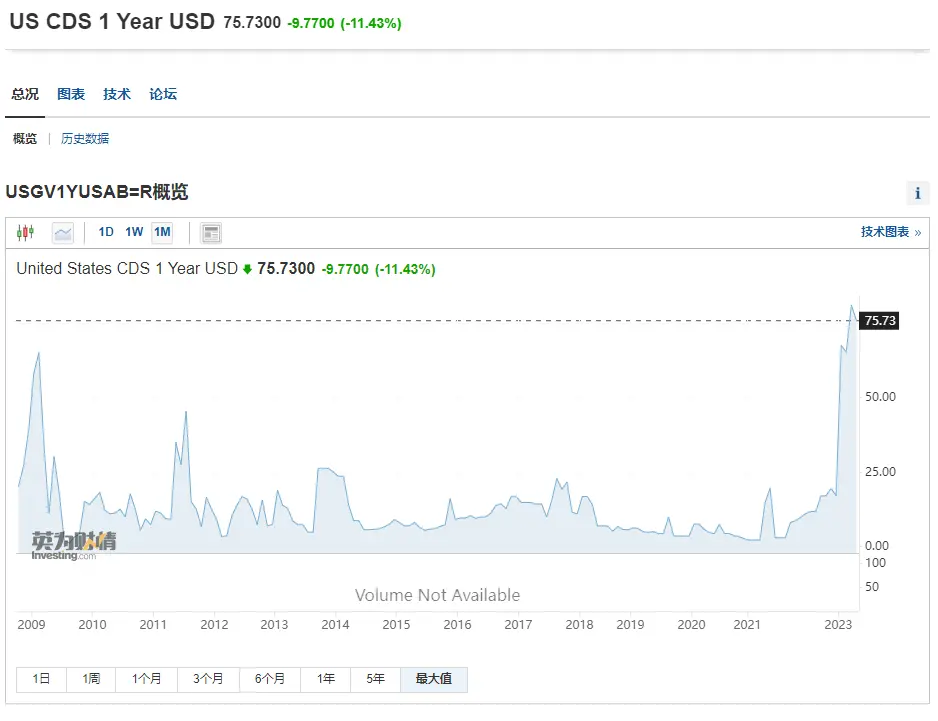Screen dimensions: 938x721
Task: Click the 2009 label on time axis
Action: pyautogui.click(x=31, y=625)
